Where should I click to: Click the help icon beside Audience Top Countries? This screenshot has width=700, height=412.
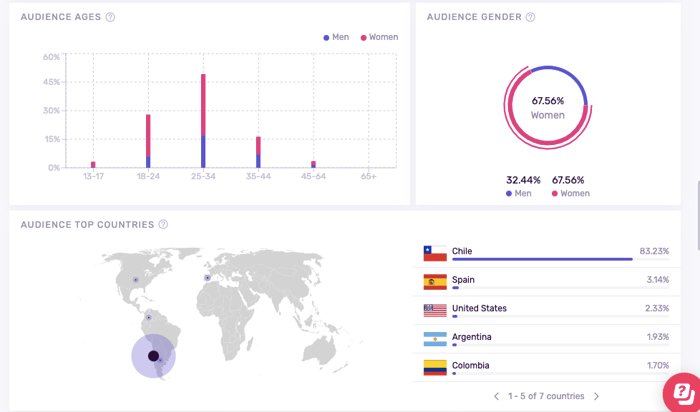click(x=163, y=225)
